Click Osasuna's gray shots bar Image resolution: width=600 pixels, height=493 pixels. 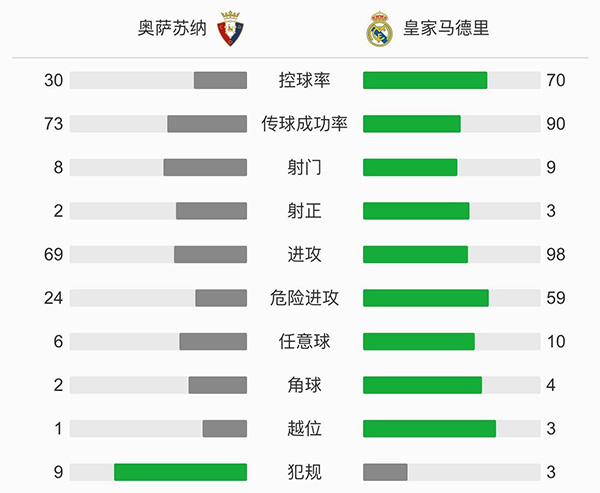click(205, 168)
